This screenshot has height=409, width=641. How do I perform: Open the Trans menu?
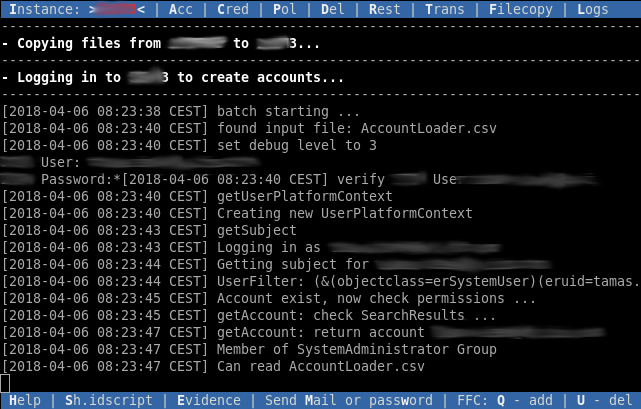click(x=444, y=9)
